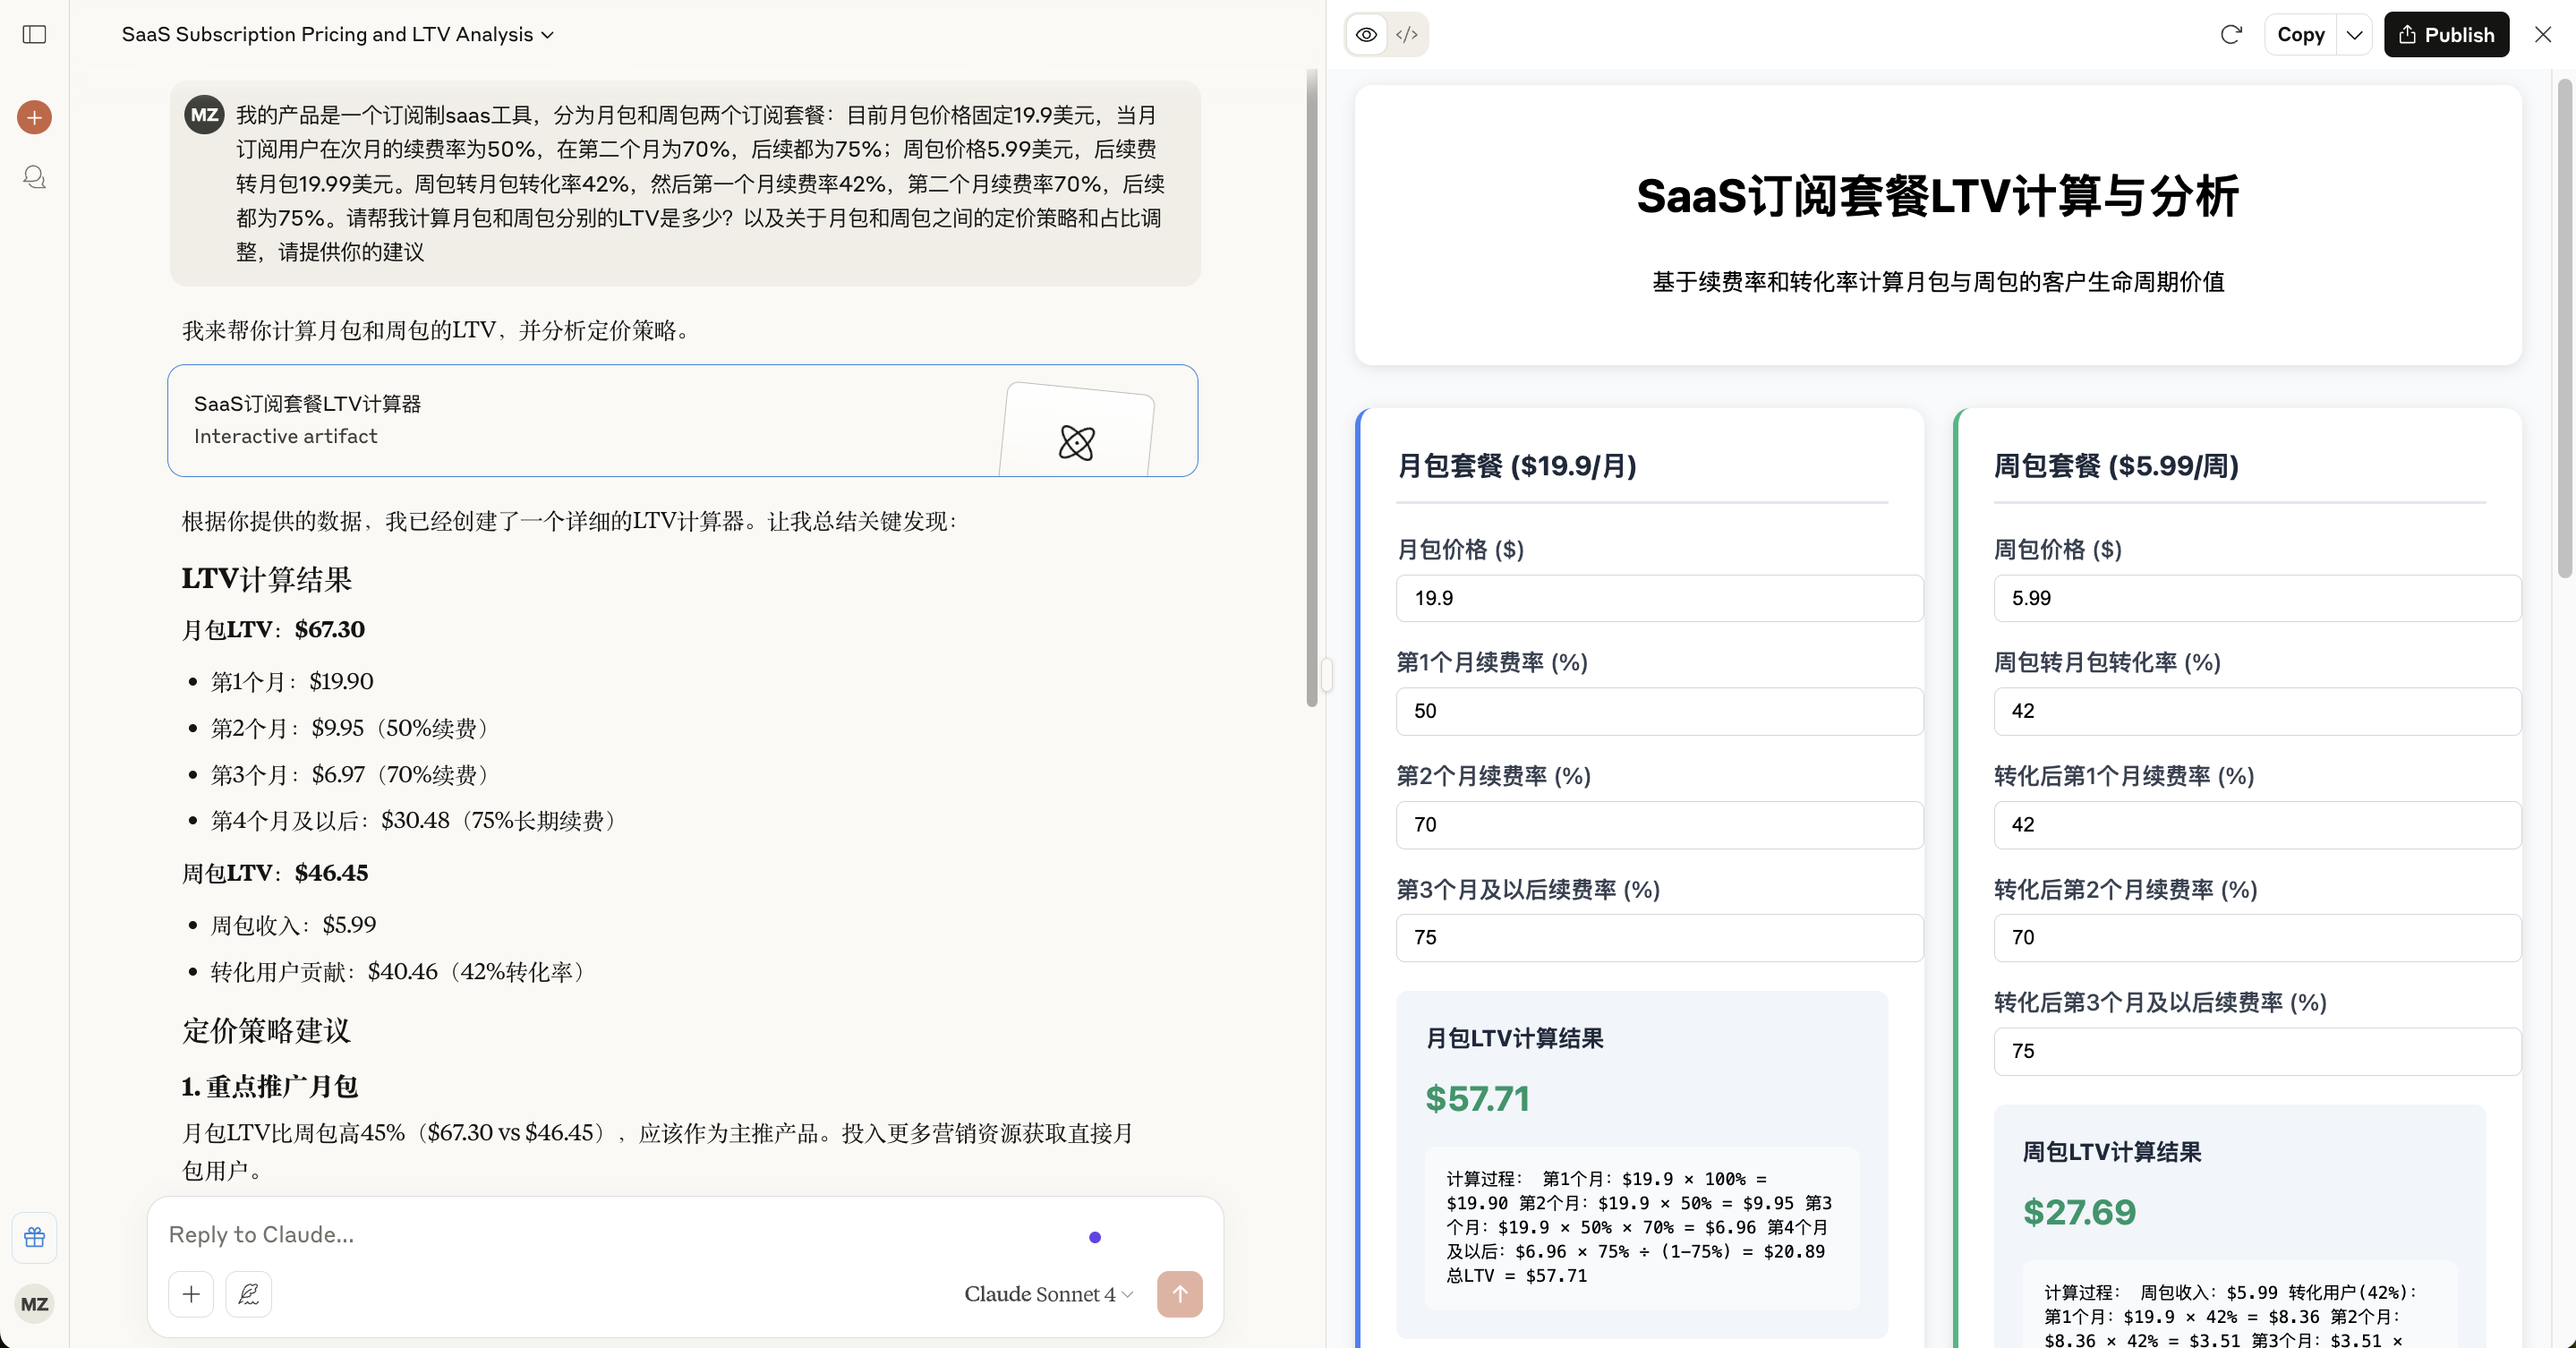This screenshot has width=2576, height=1348.
Task: Publish the artifact
Action: (x=2446, y=35)
